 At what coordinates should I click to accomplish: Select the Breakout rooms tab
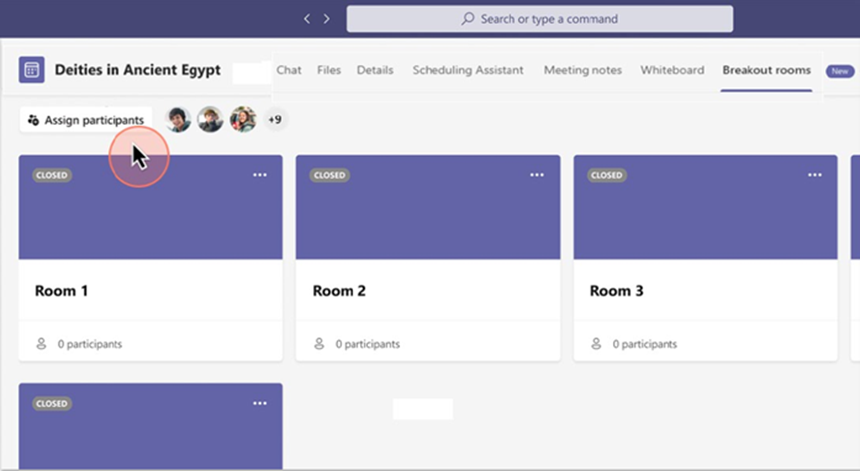[766, 70]
